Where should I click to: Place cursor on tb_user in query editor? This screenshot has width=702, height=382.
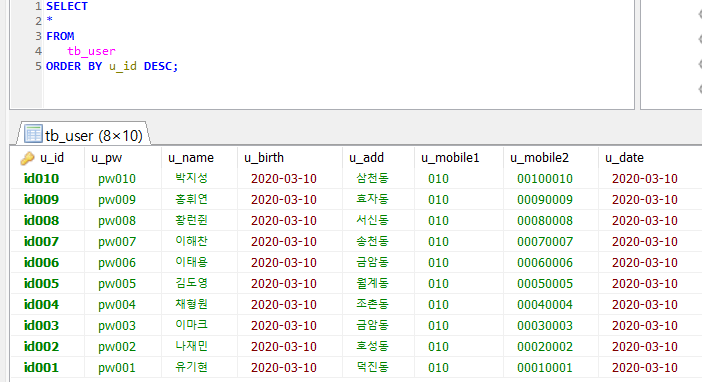91,52
